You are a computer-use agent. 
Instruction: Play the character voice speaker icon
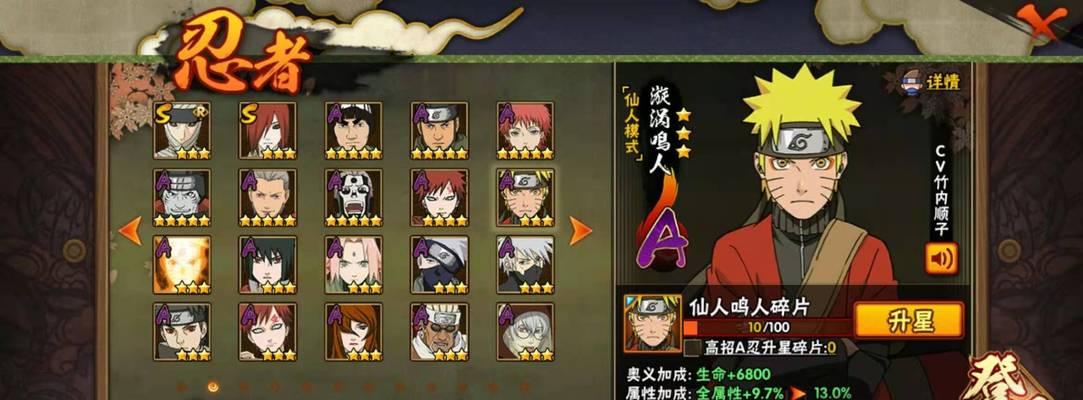[x=941, y=258]
